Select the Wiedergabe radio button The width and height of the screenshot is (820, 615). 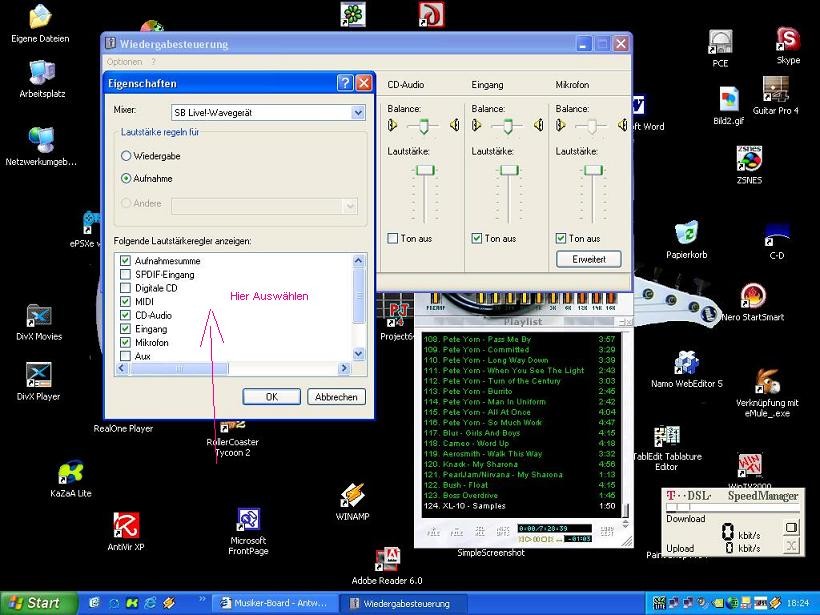click(126, 156)
